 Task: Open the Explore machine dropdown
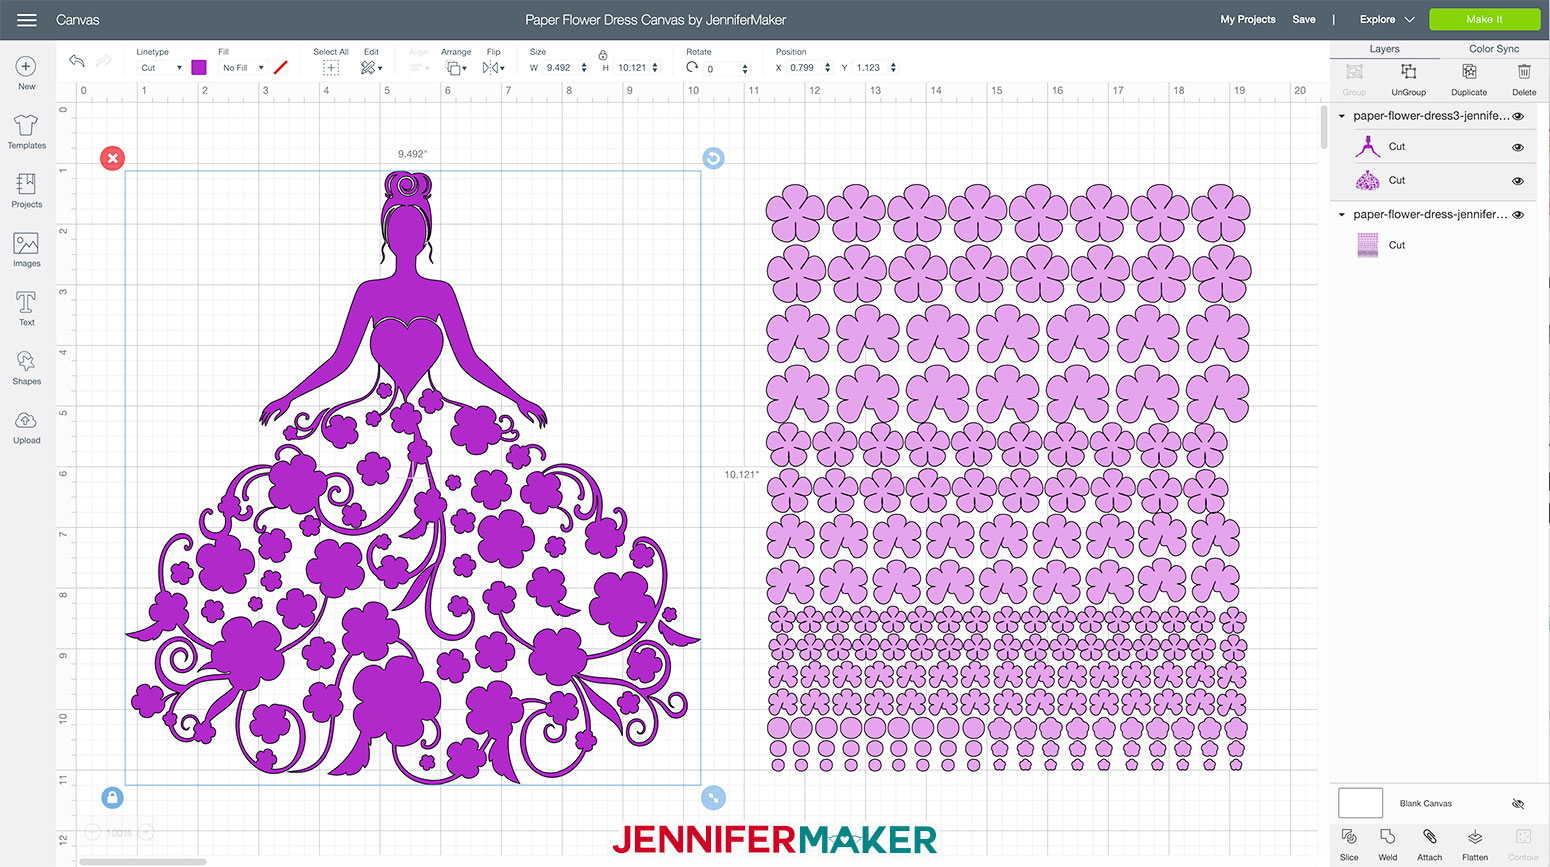pyautogui.click(x=1387, y=19)
